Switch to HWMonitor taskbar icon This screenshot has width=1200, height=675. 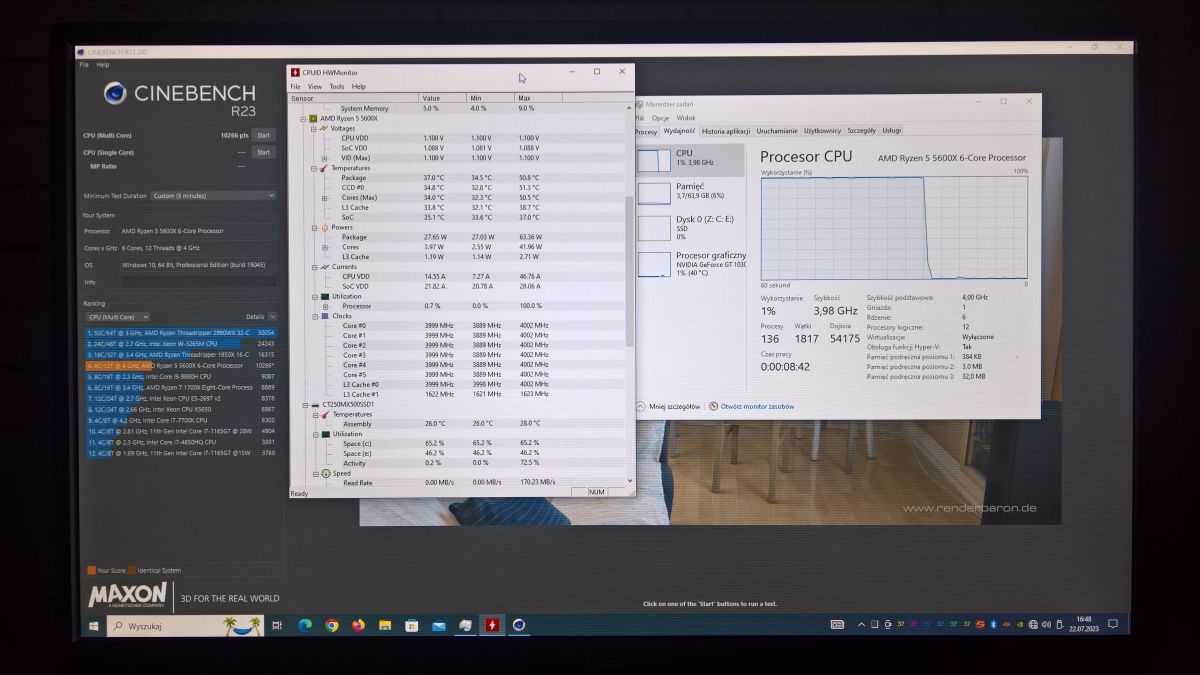(492, 625)
